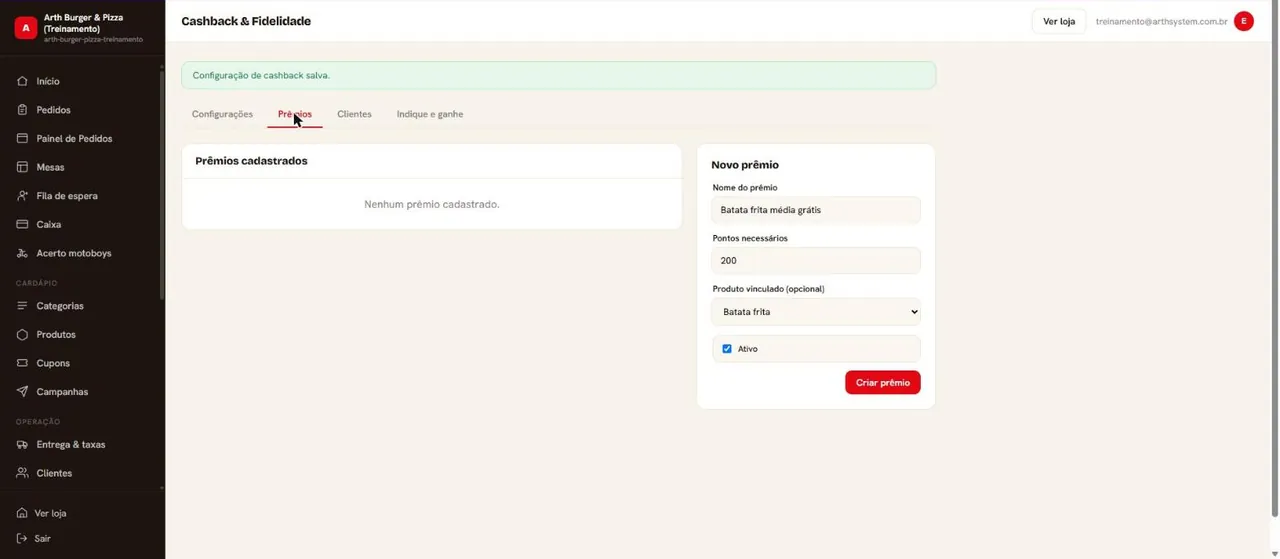Switch to the Configurações tab
1280x559 pixels.
(222, 114)
